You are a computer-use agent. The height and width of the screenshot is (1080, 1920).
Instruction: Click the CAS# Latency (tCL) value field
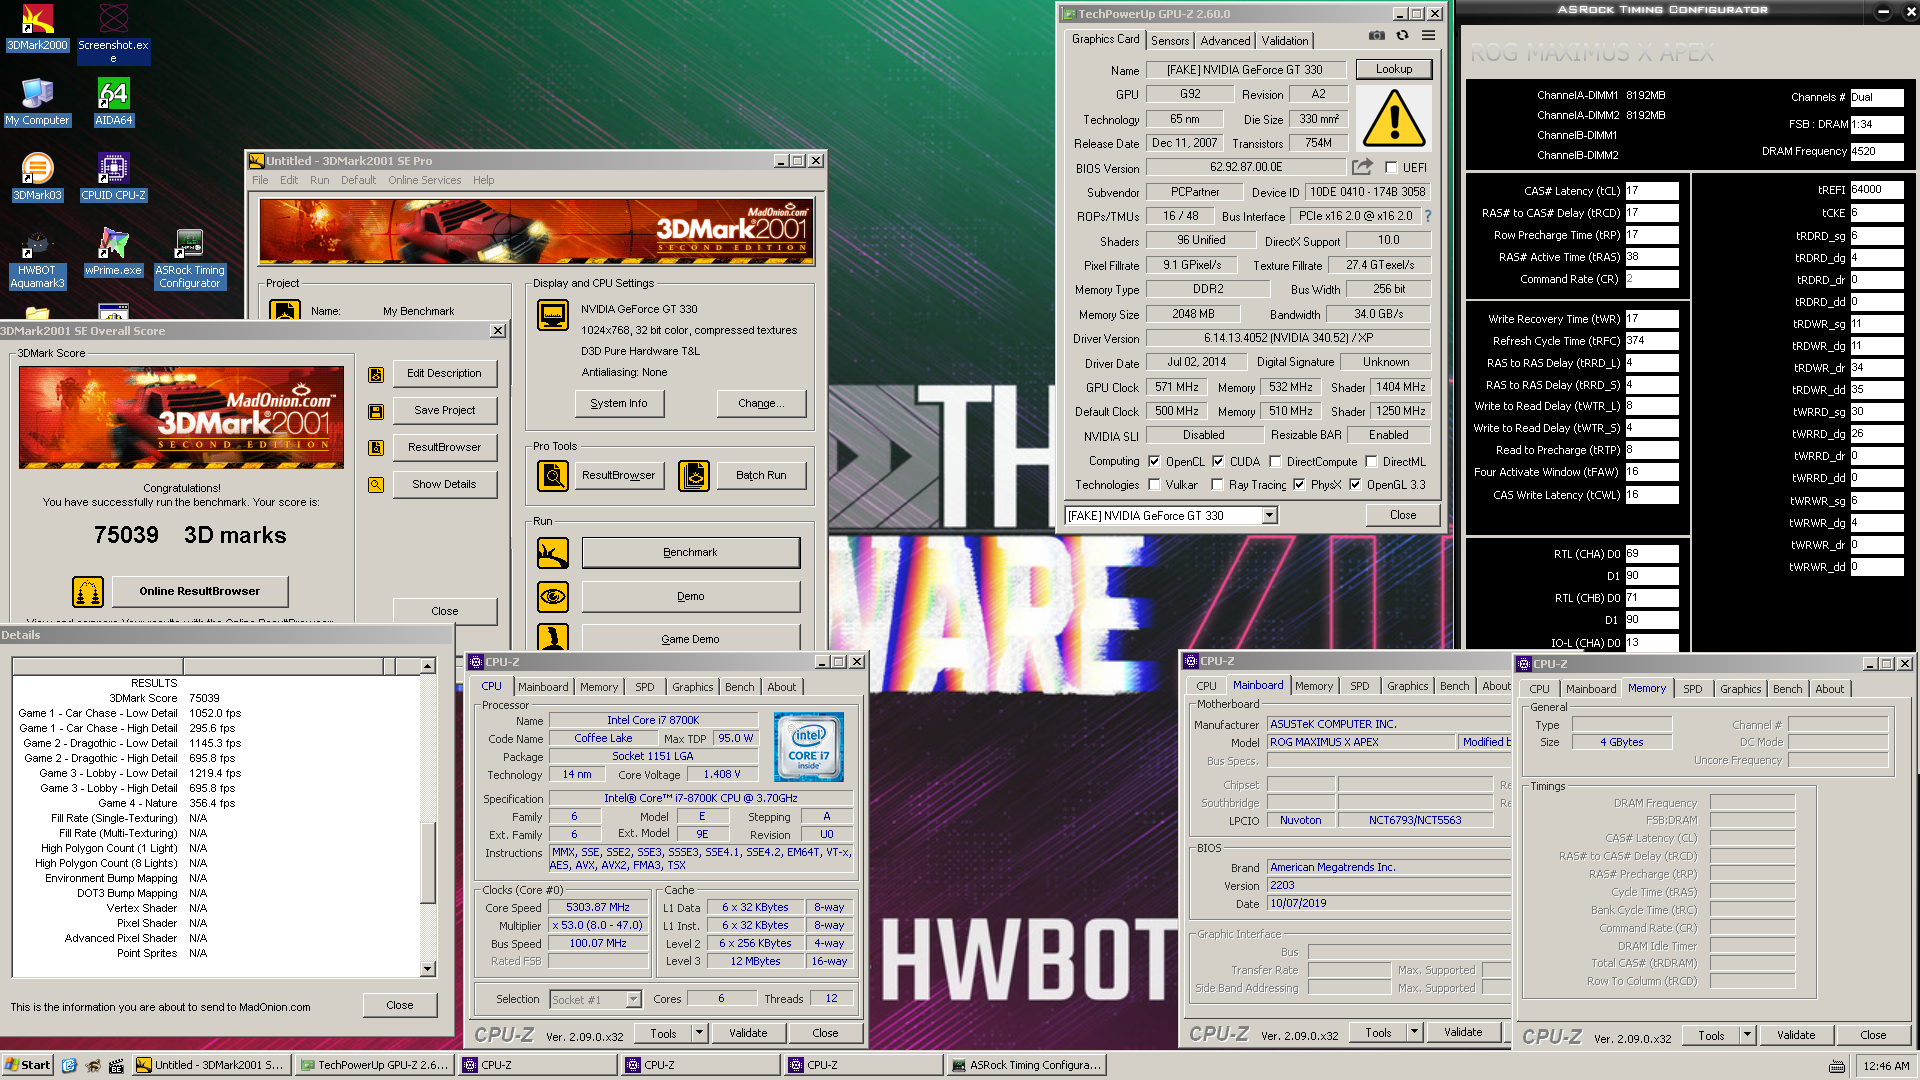pyautogui.click(x=1651, y=191)
